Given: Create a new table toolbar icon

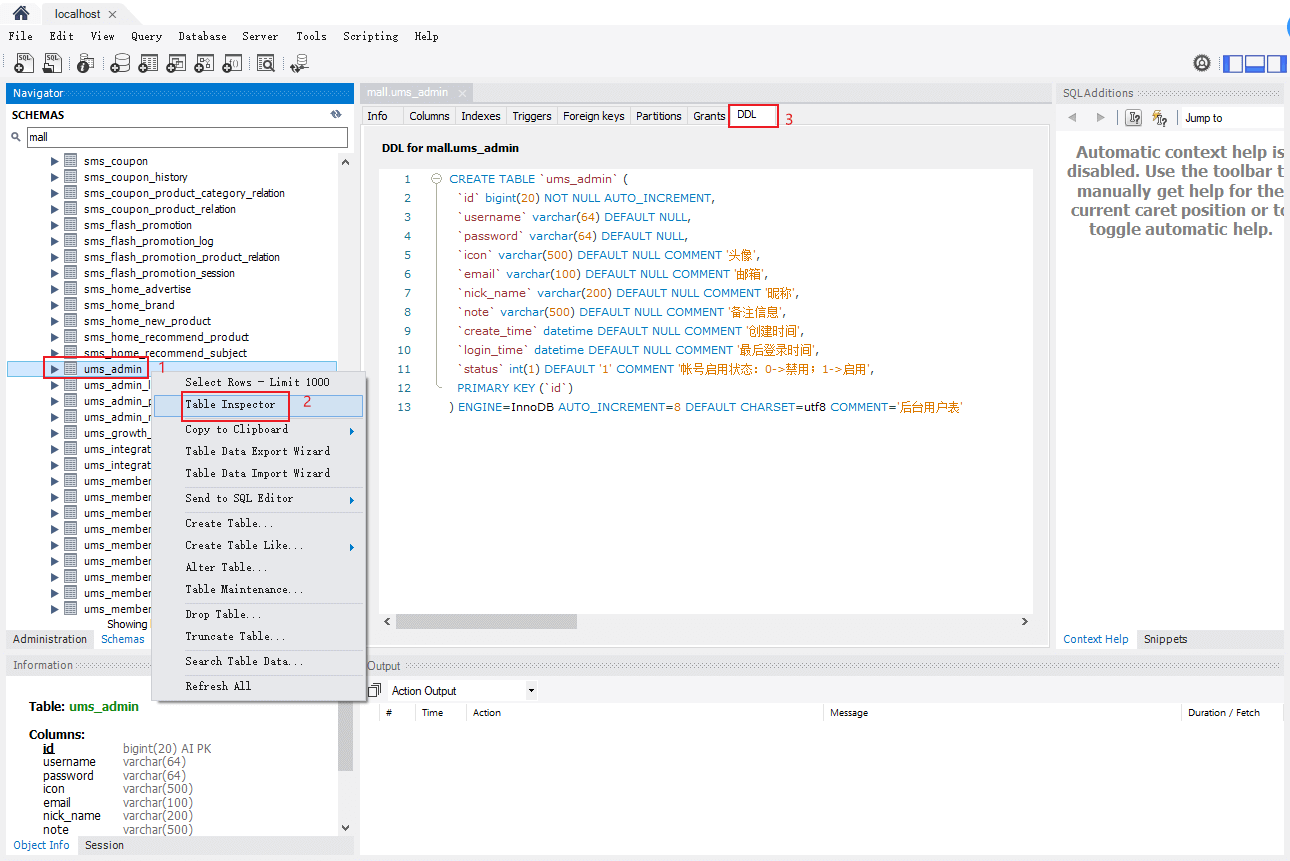Looking at the screenshot, I should (148, 63).
